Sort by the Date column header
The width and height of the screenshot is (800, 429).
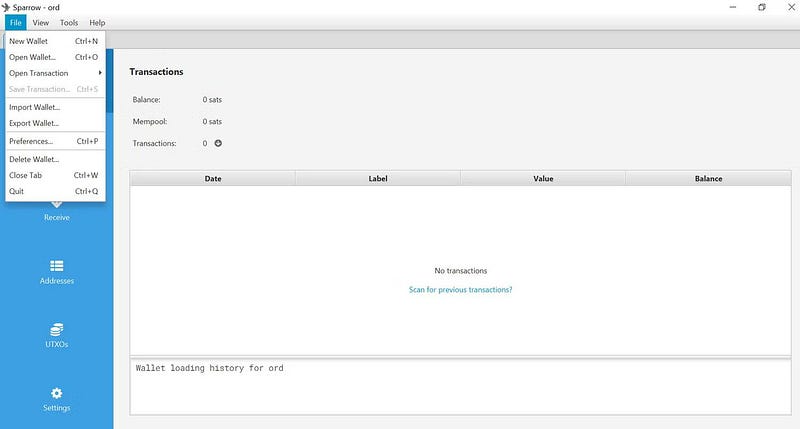pos(213,179)
